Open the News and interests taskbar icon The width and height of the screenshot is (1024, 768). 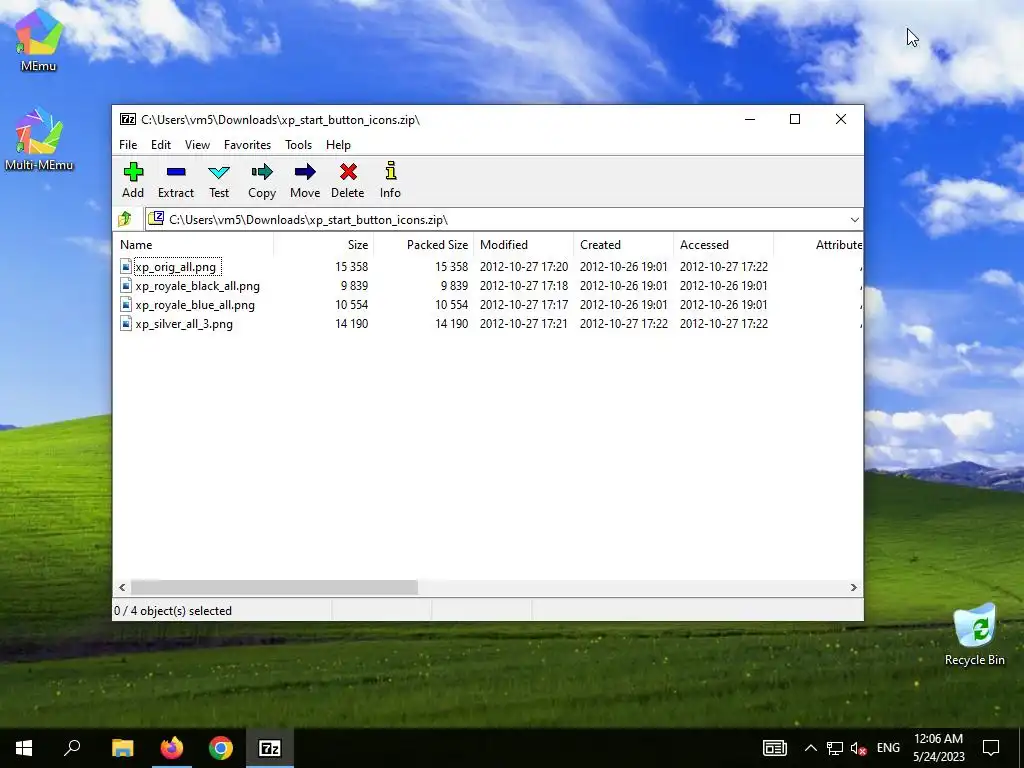point(775,748)
